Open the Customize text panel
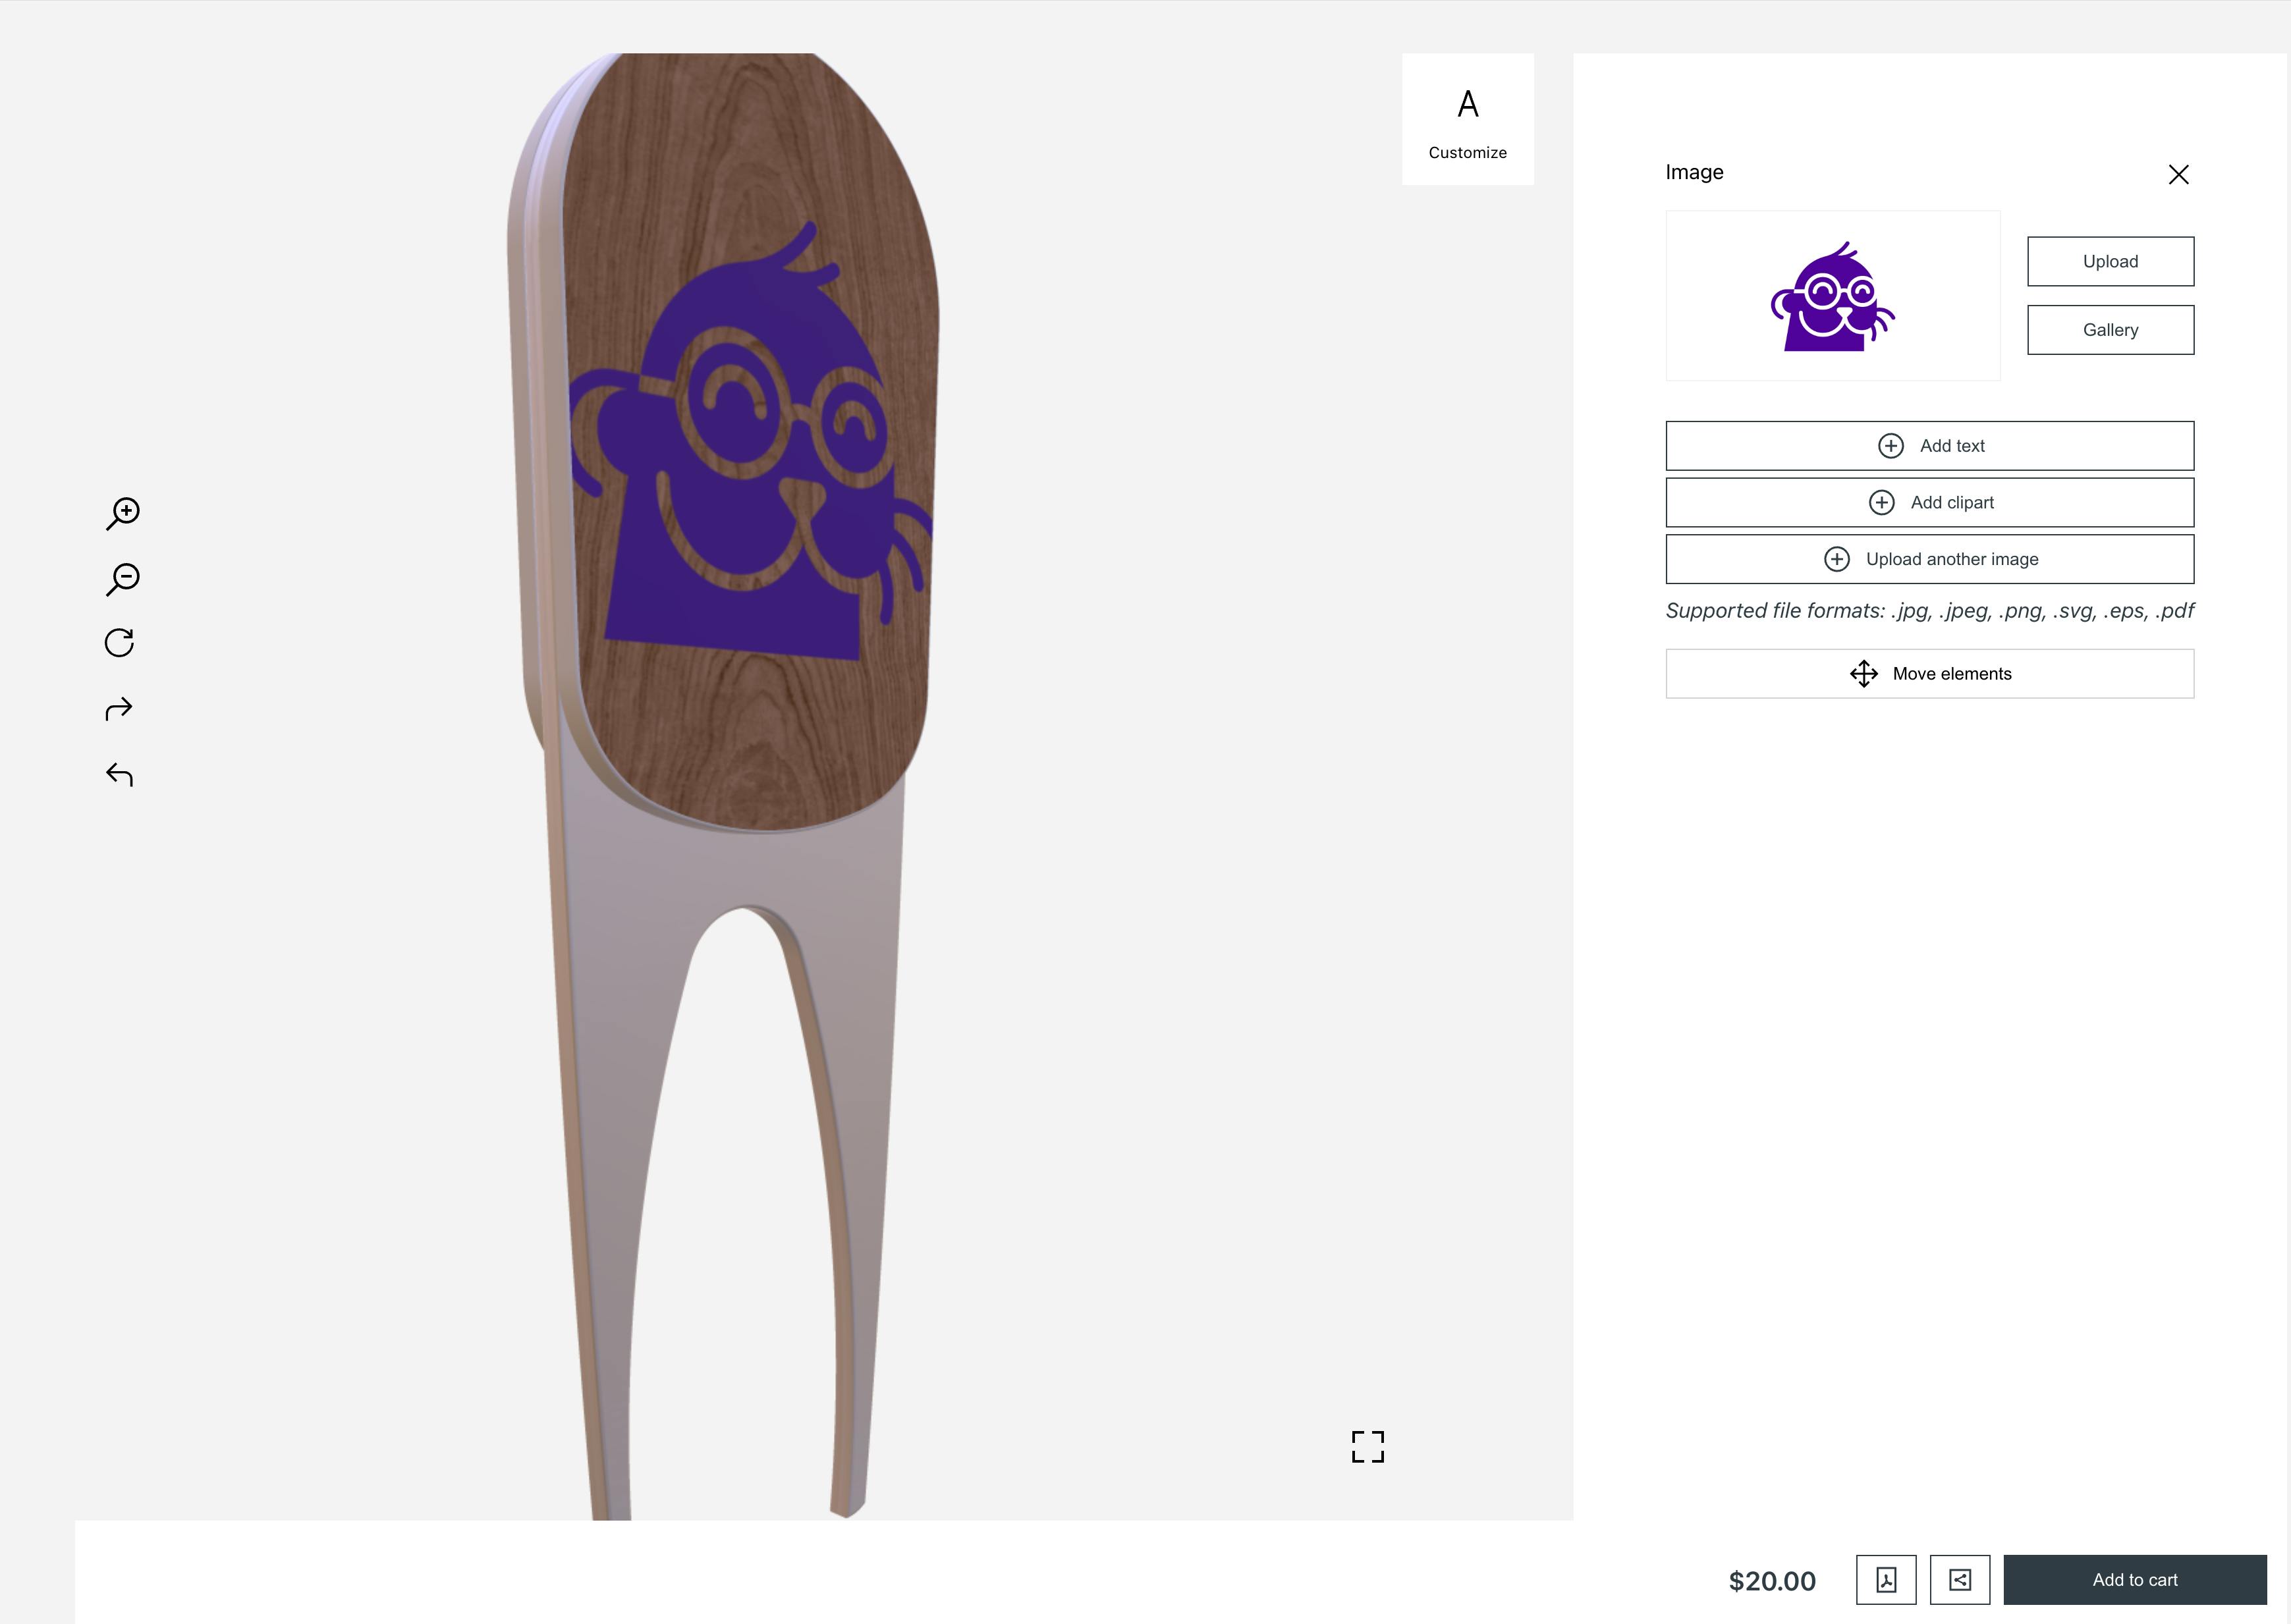Image resolution: width=2291 pixels, height=1624 pixels. click(x=1466, y=119)
